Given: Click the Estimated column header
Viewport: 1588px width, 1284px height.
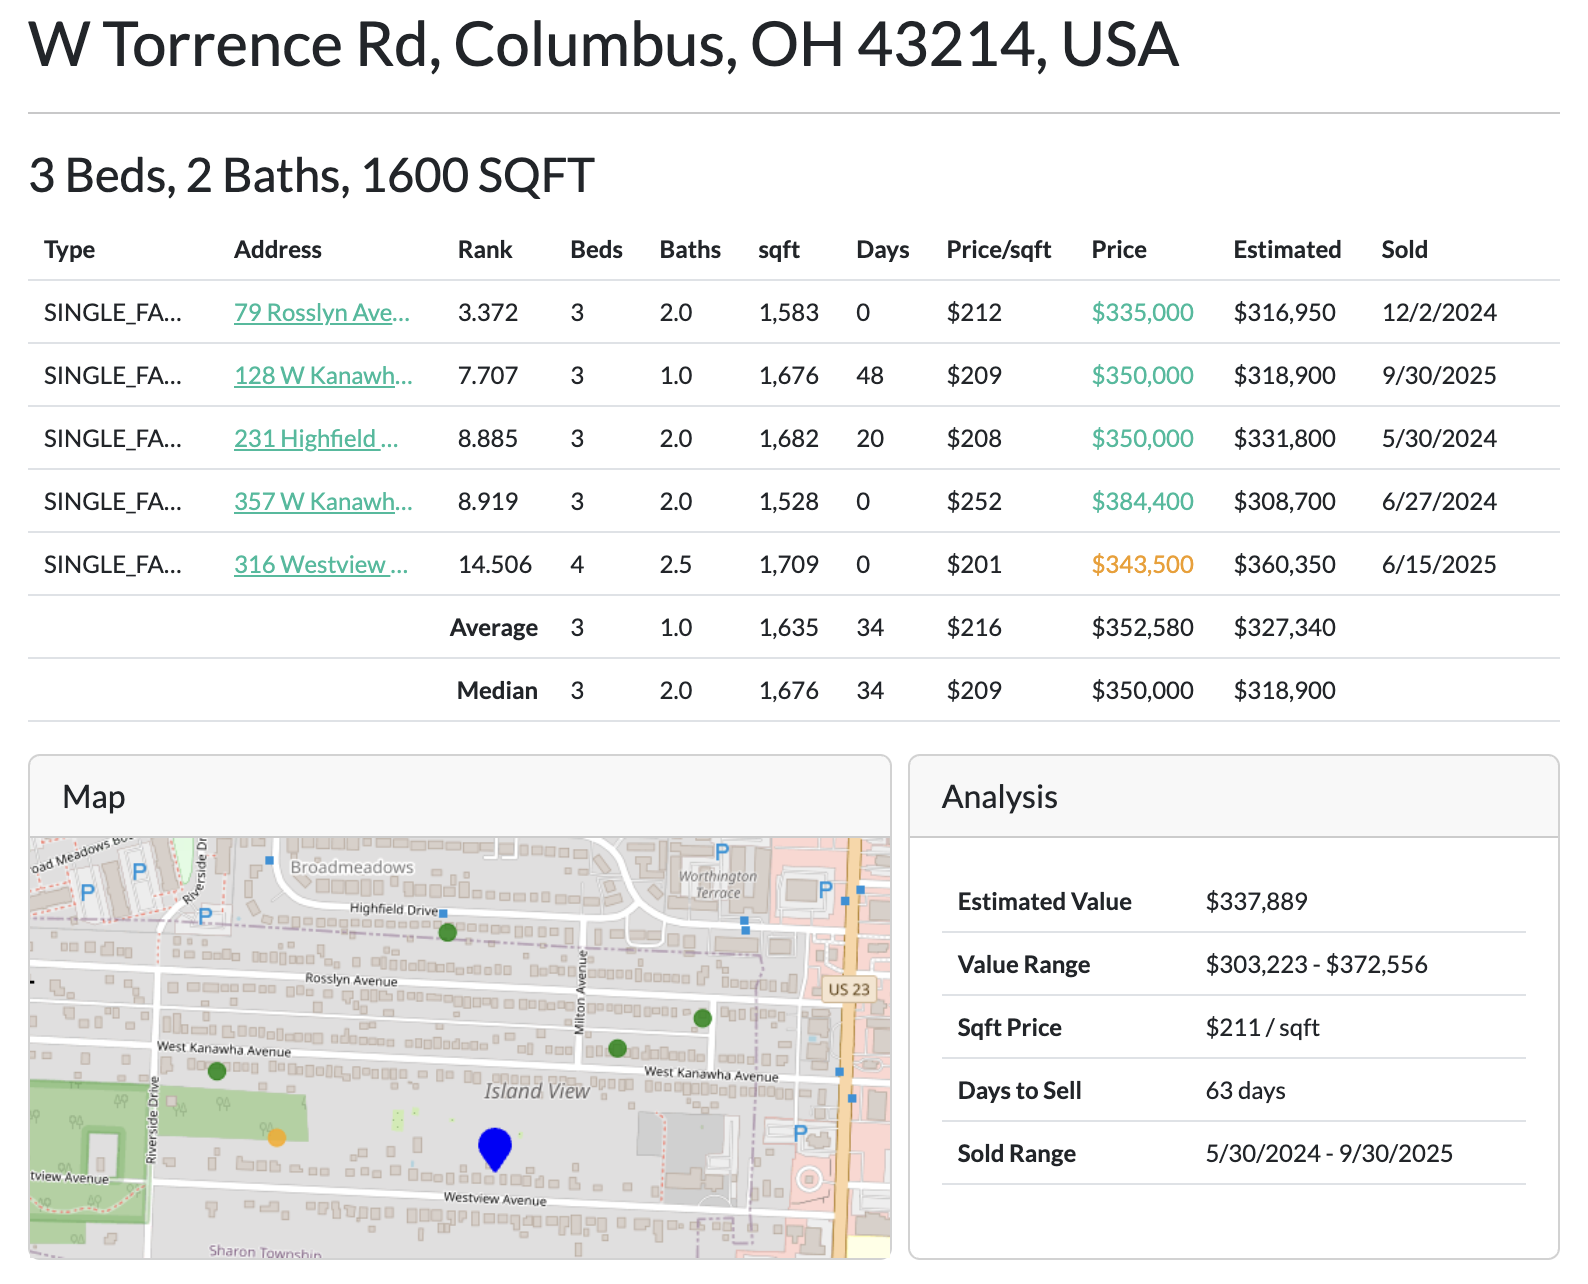Looking at the screenshot, I should [1287, 249].
